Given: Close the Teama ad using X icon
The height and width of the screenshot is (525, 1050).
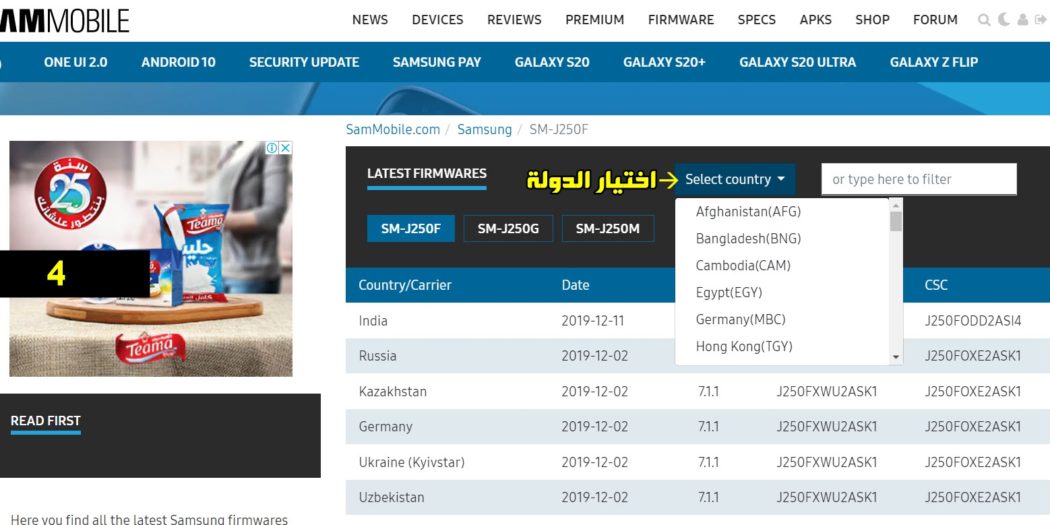Looking at the screenshot, I should tap(285, 148).
